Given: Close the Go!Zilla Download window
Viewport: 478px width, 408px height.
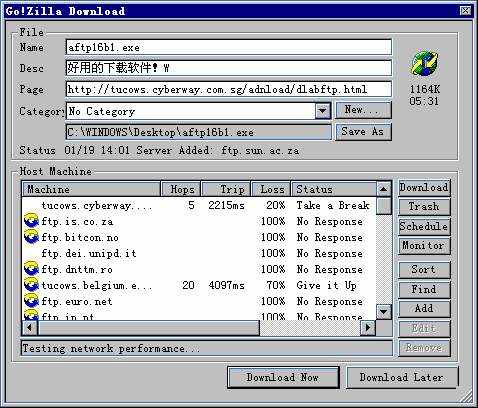Looking at the screenshot, I should 465,11.
